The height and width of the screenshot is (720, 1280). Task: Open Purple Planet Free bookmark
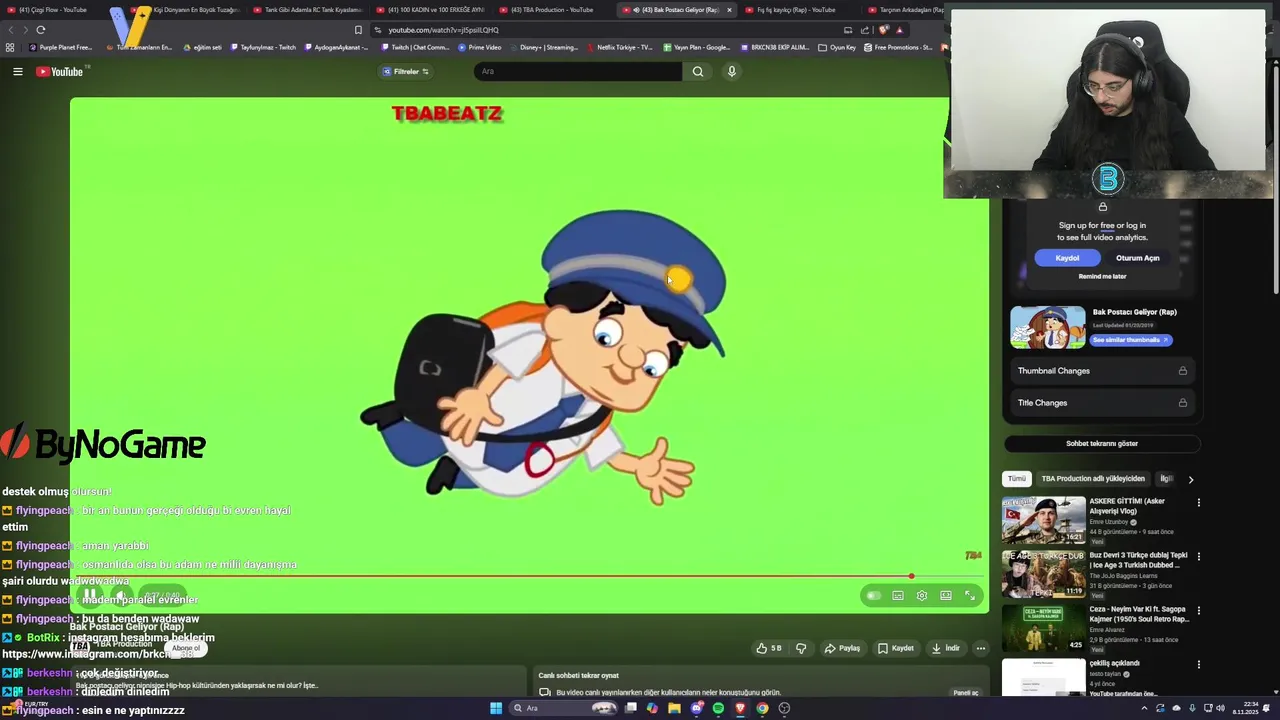coord(60,47)
